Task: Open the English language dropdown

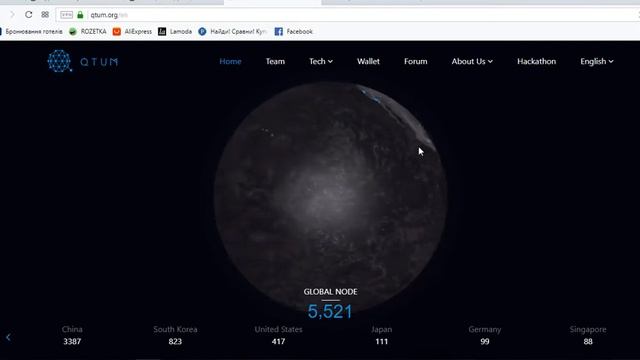Action: [597, 61]
